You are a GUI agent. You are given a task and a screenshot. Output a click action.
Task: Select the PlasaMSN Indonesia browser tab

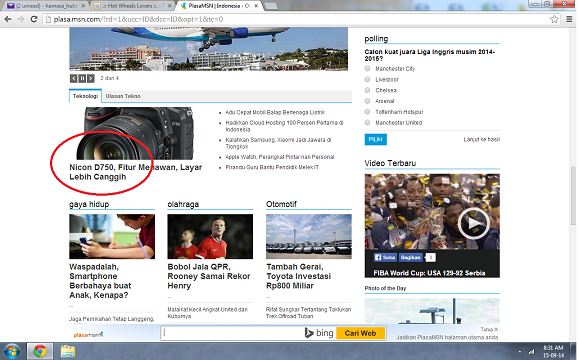219,6
